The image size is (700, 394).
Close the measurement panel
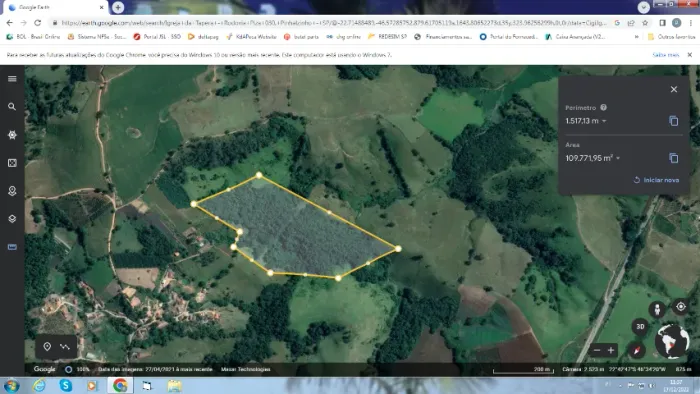[x=674, y=89]
